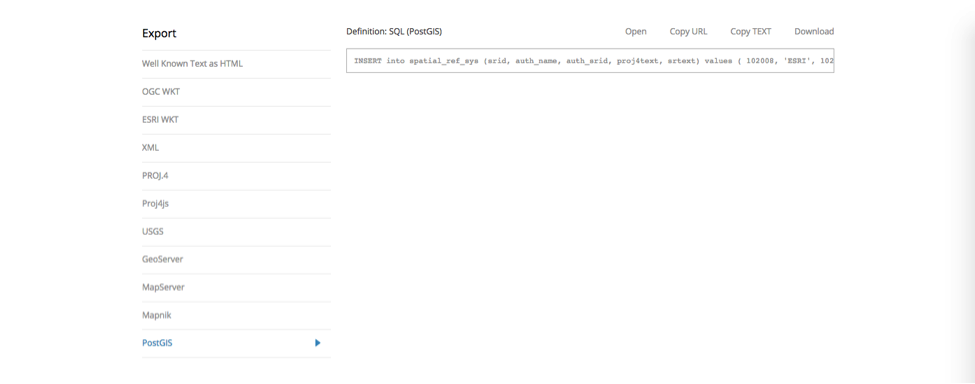This screenshot has width=975, height=384.
Task: Open GeoServer export definition
Action: pos(162,259)
